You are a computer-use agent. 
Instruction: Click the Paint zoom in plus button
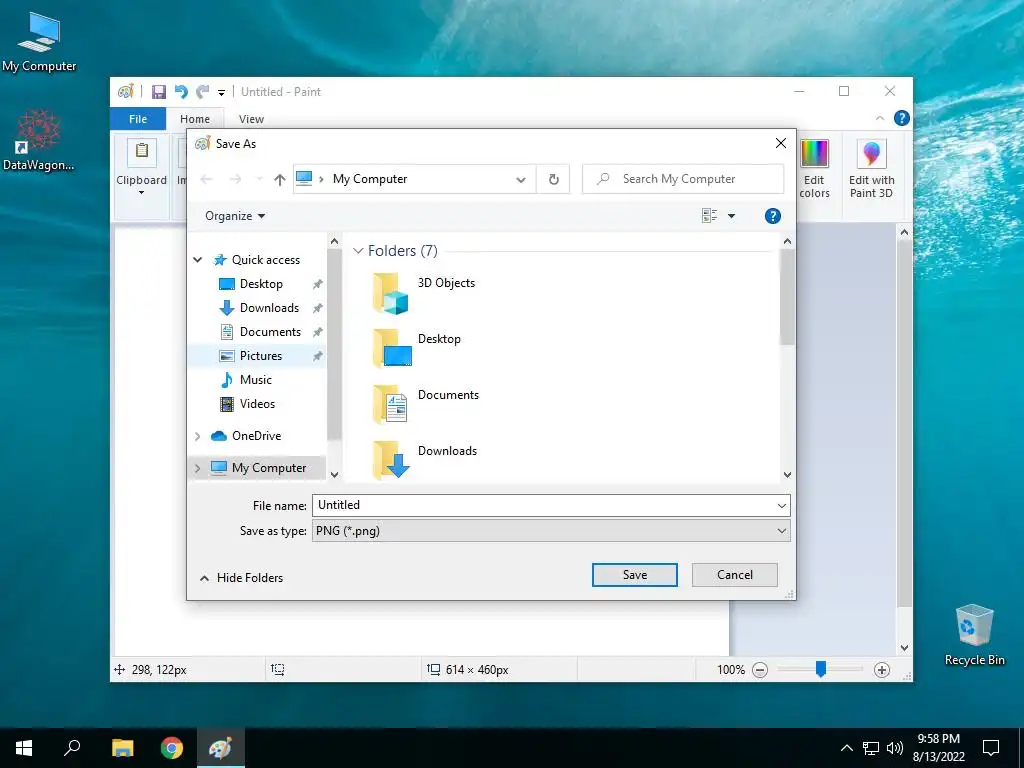click(882, 670)
